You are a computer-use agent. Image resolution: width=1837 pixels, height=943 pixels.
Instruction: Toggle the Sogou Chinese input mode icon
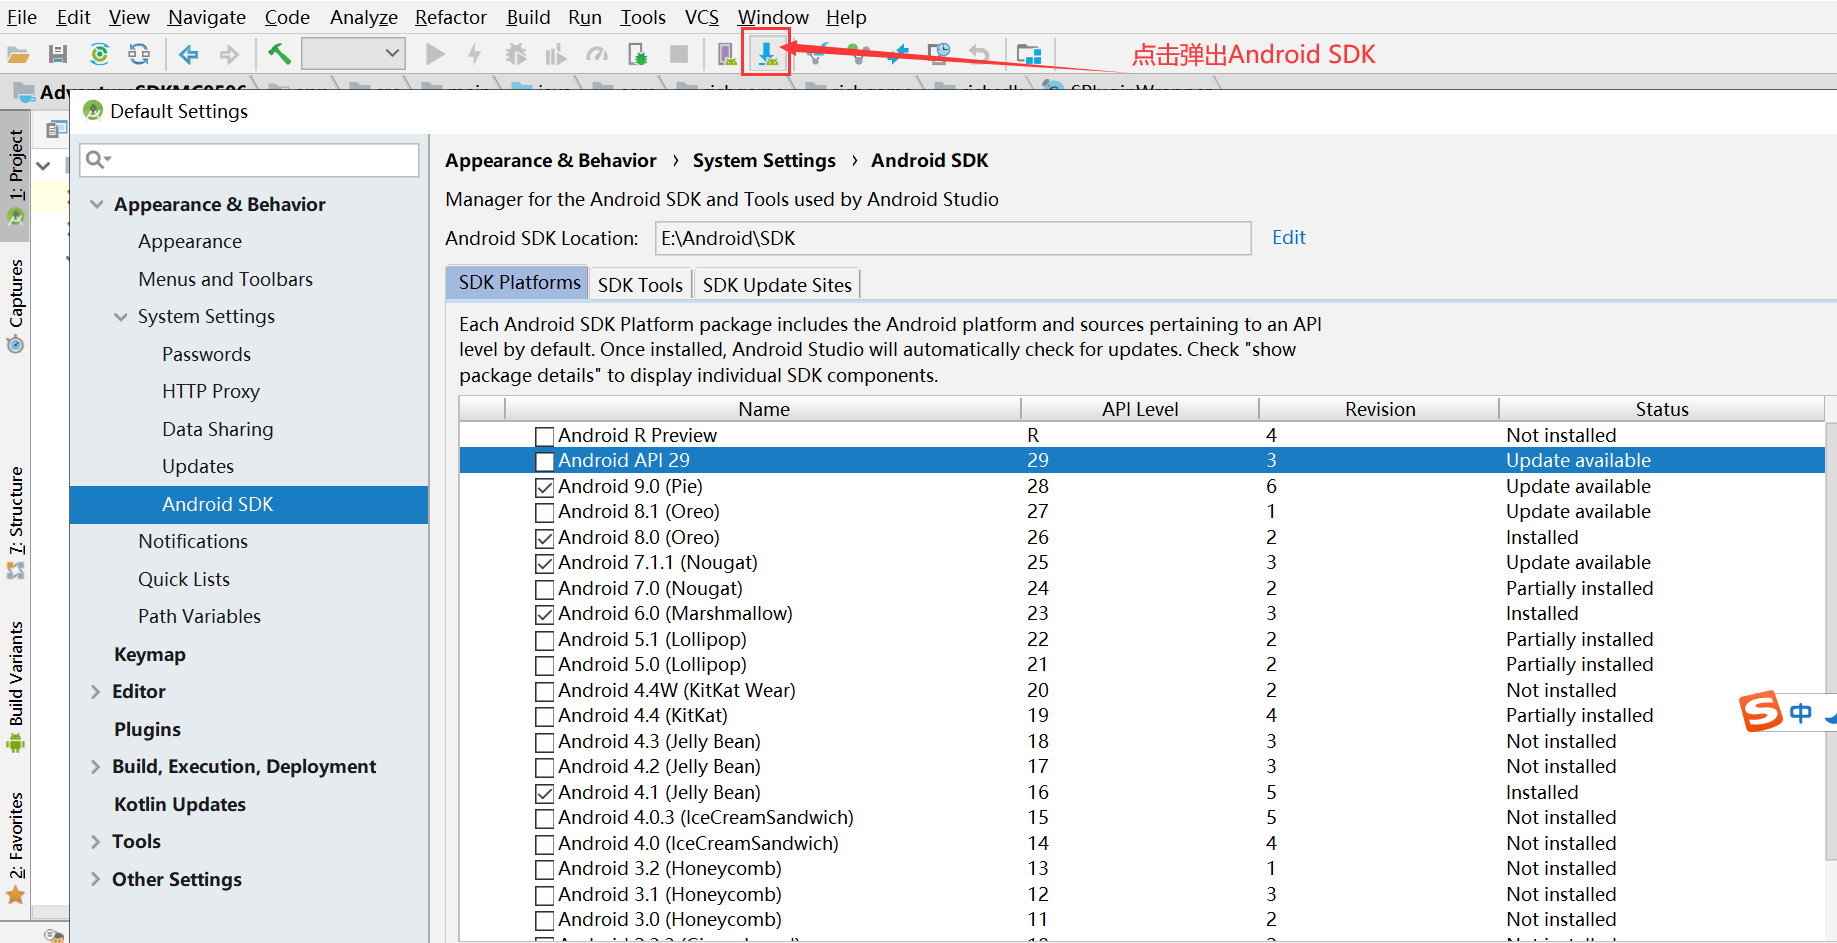[x=1801, y=713]
